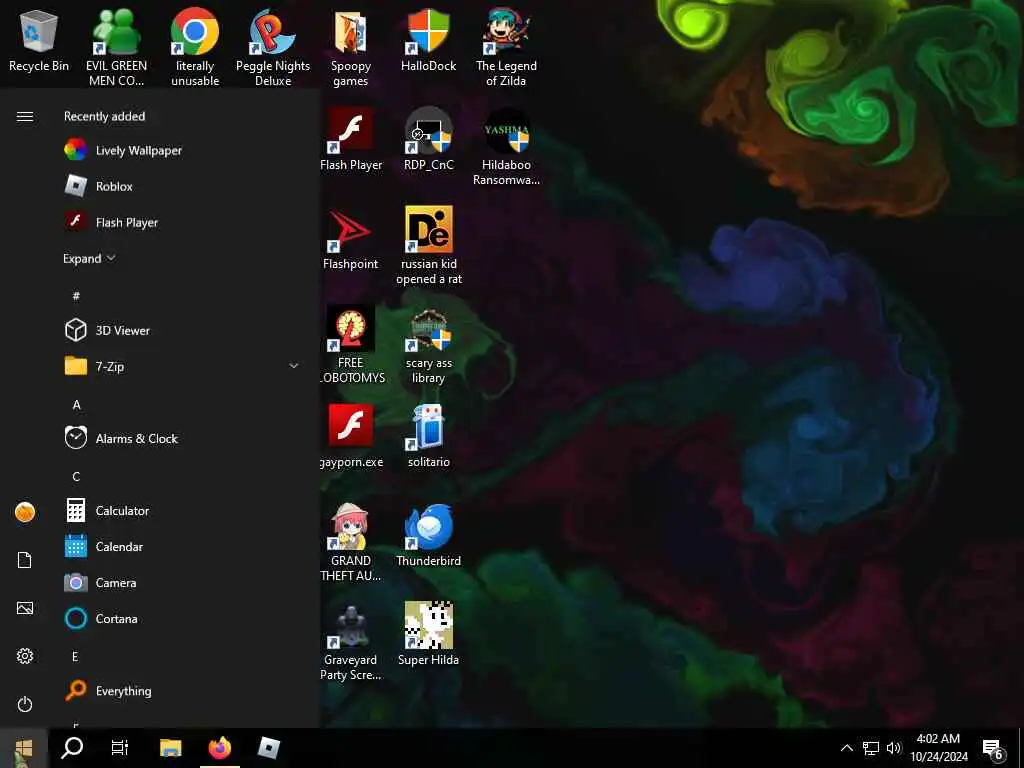Jump to the 'A' letter group
The image size is (1024, 768).
(76, 405)
